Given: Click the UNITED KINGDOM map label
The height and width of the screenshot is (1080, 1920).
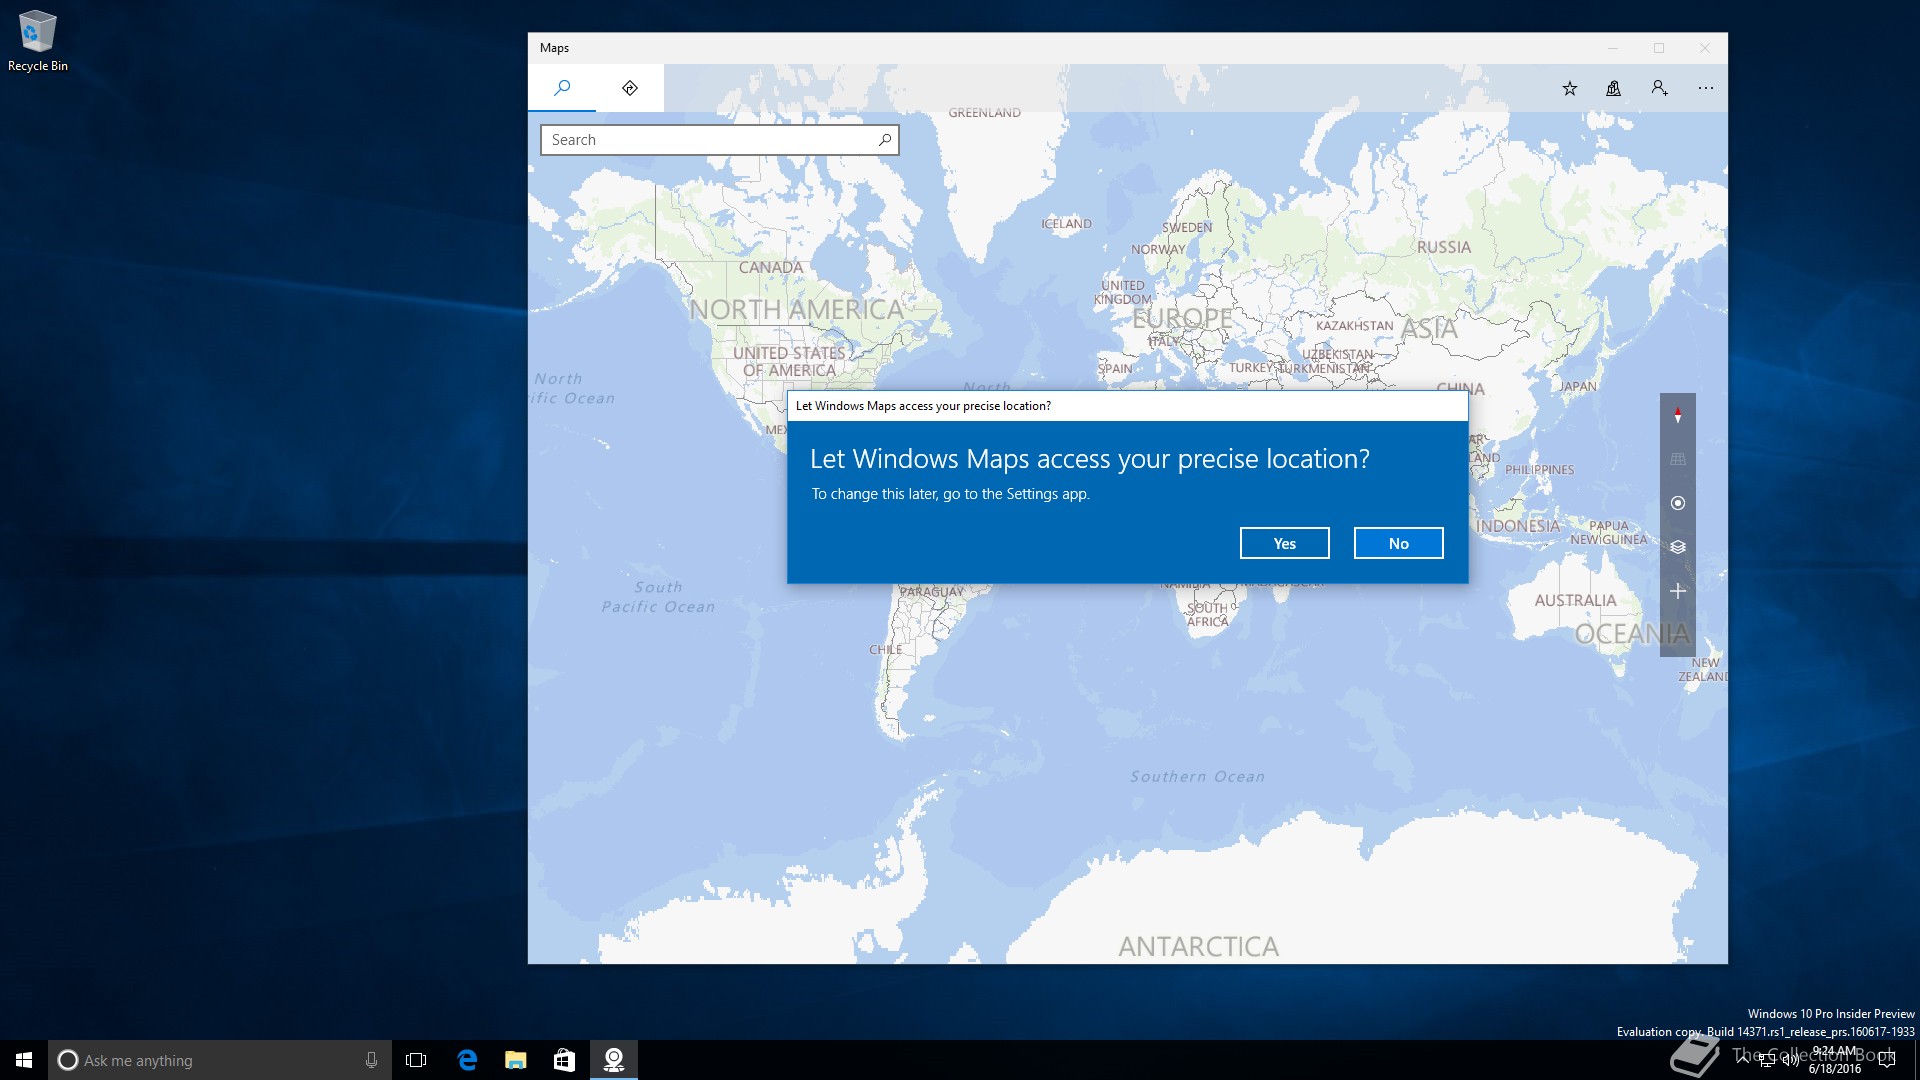Looking at the screenshot, I should click(1123, 292).
